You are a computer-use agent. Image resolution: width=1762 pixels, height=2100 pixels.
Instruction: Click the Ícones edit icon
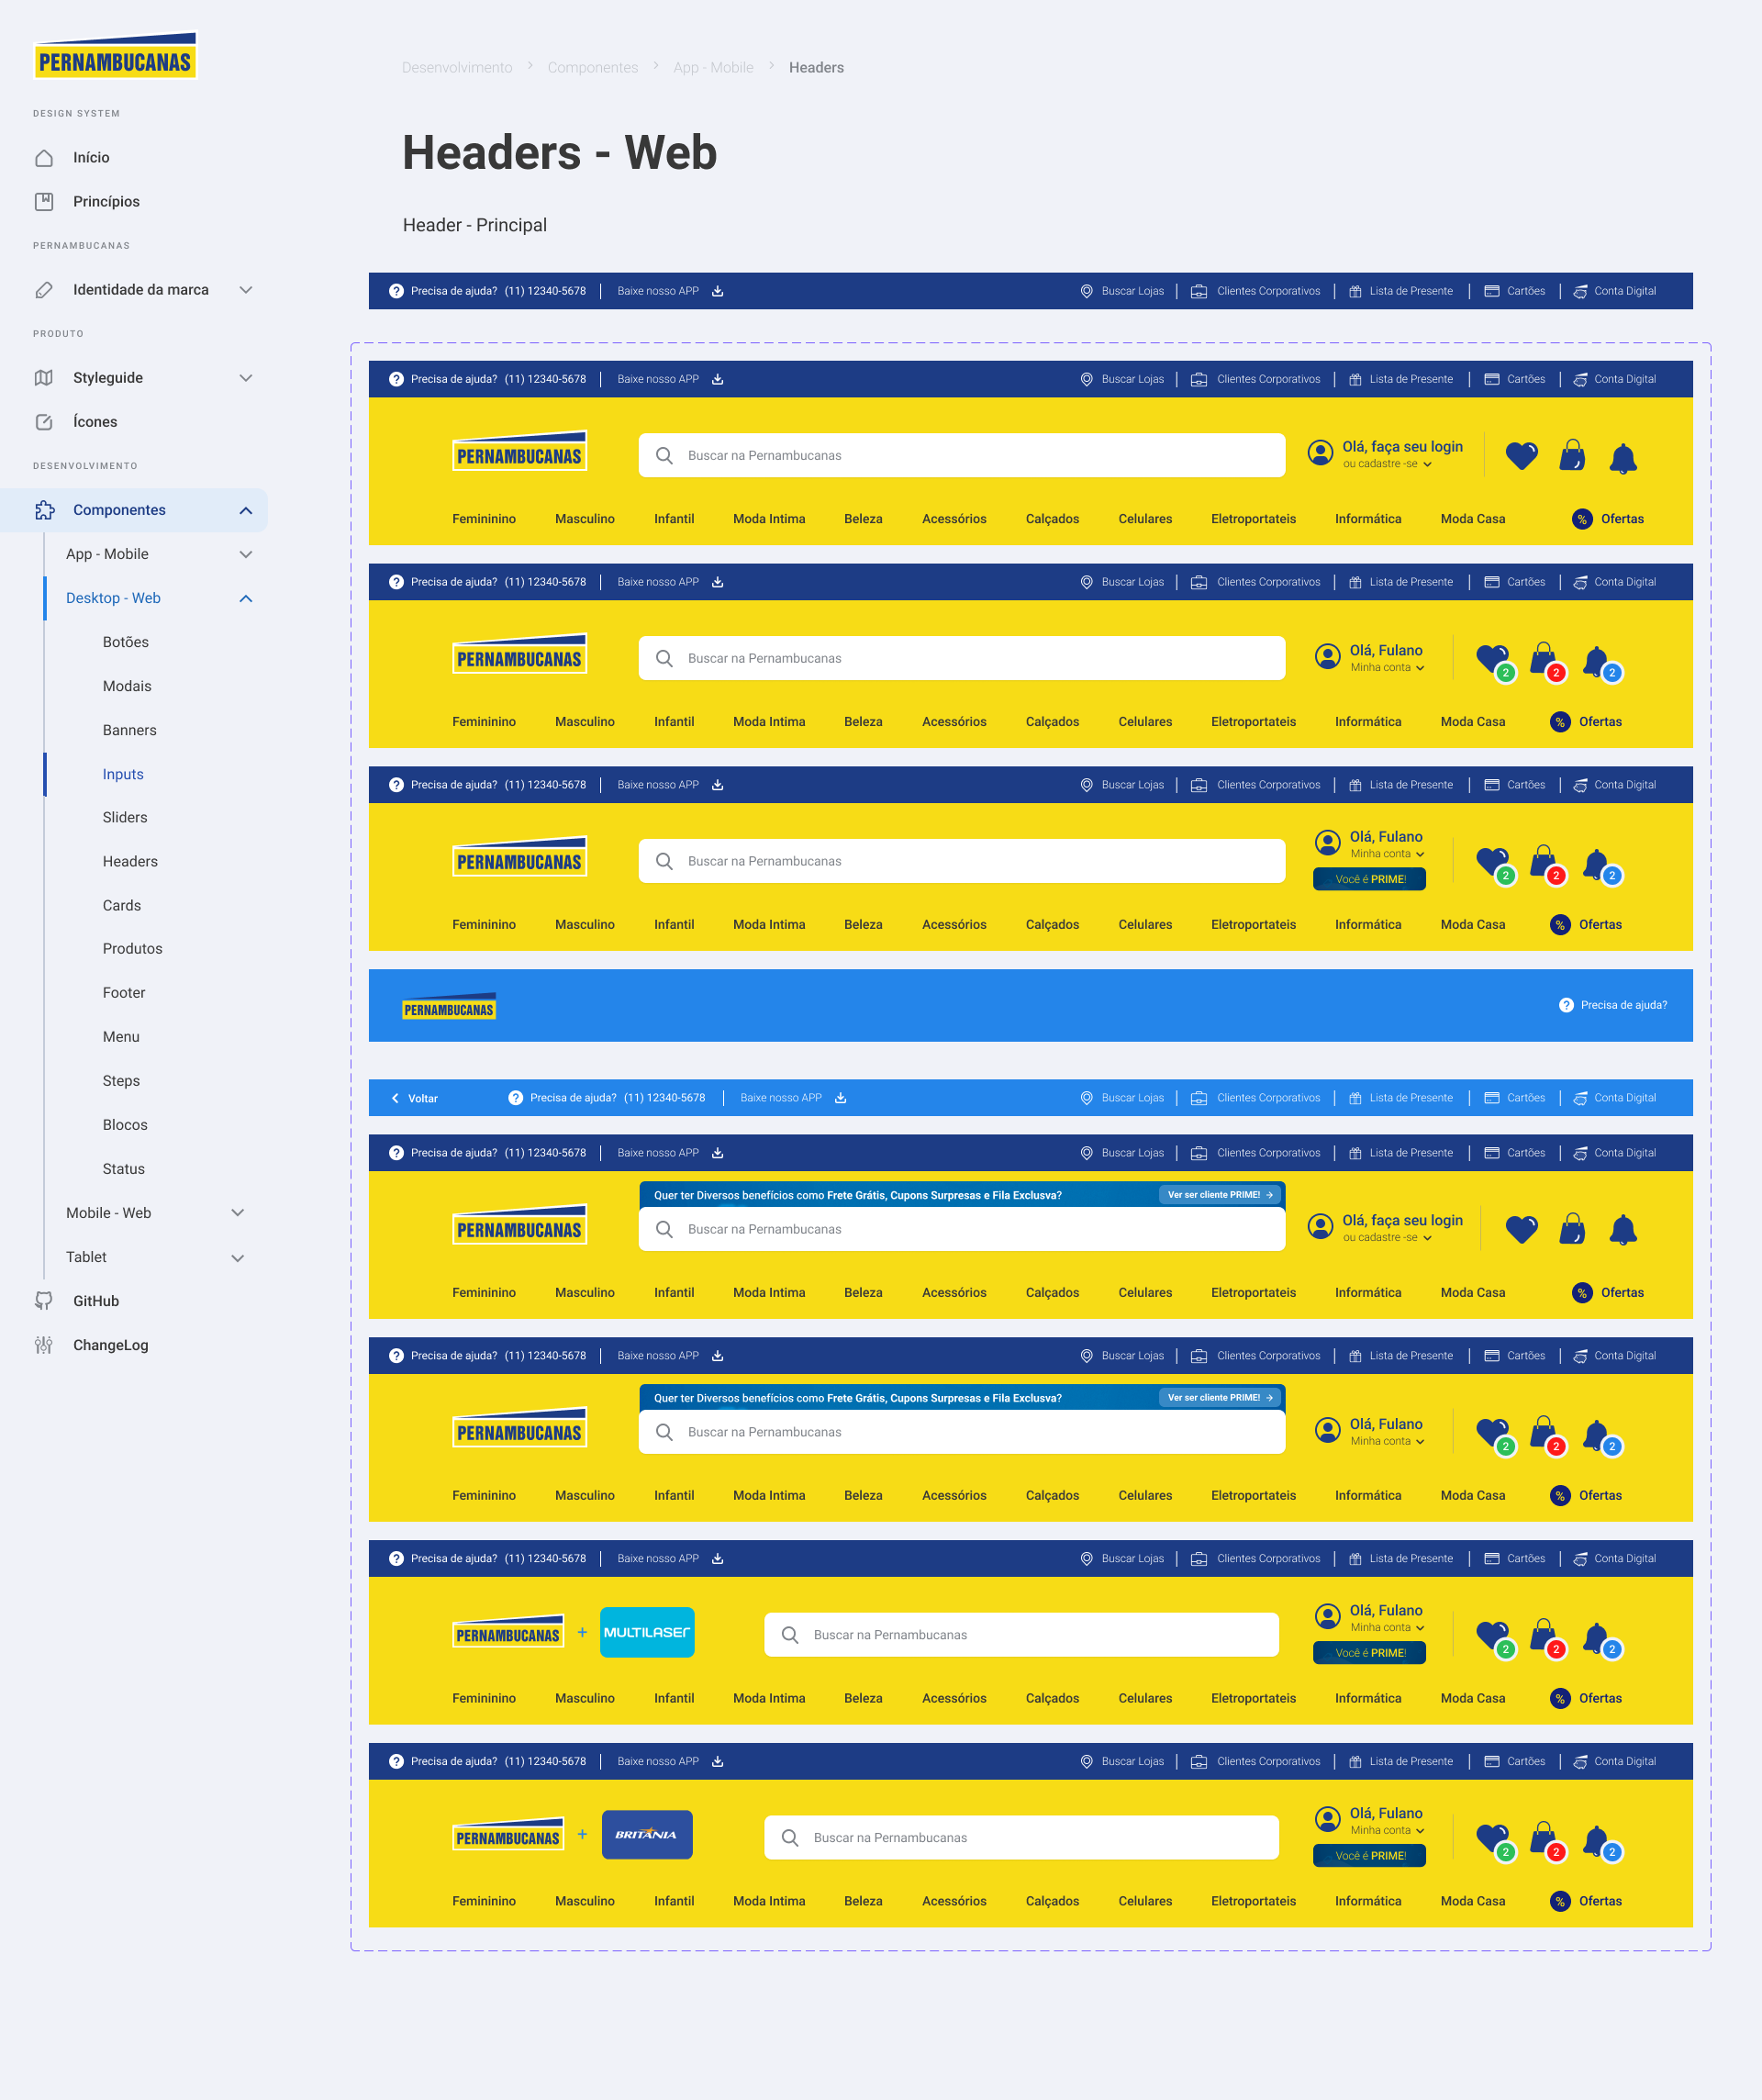pyautogui.click(x=44, y=422)
